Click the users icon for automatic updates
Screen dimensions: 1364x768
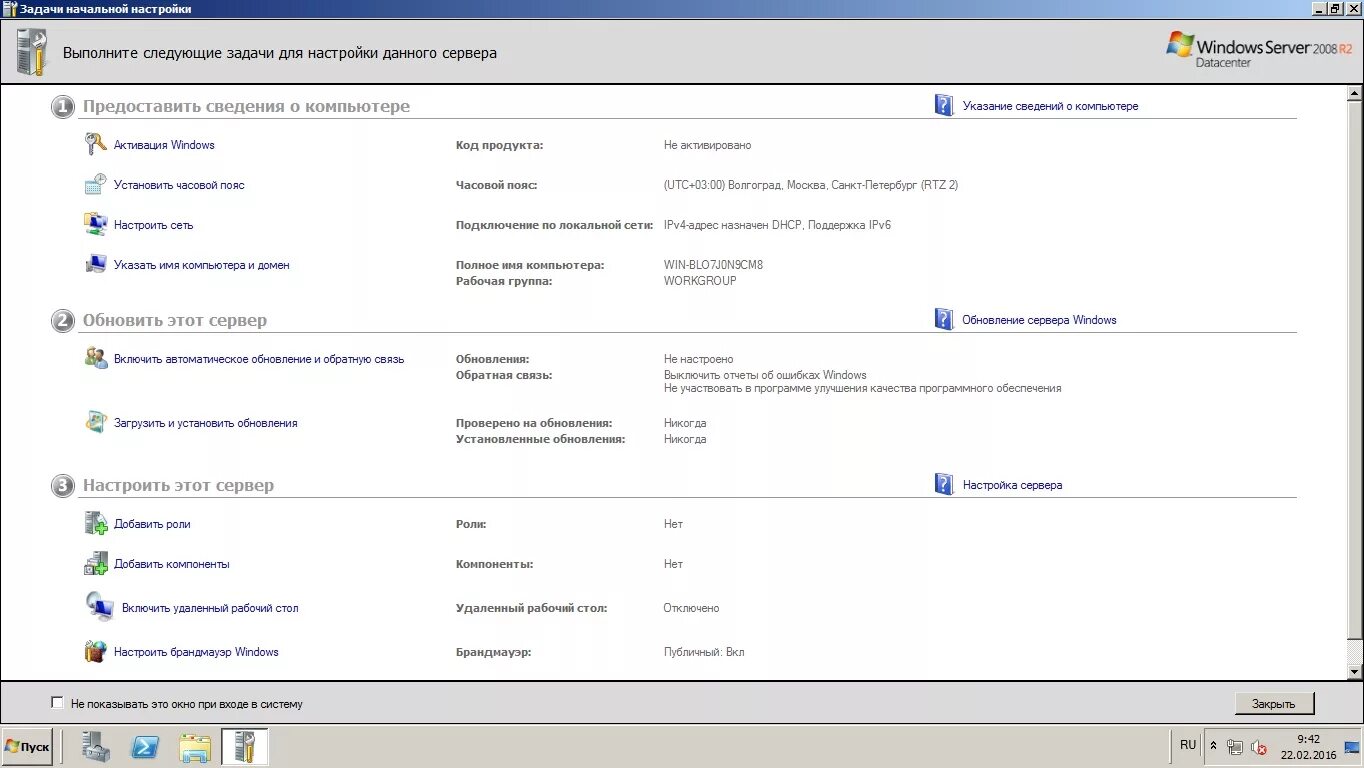95,358
